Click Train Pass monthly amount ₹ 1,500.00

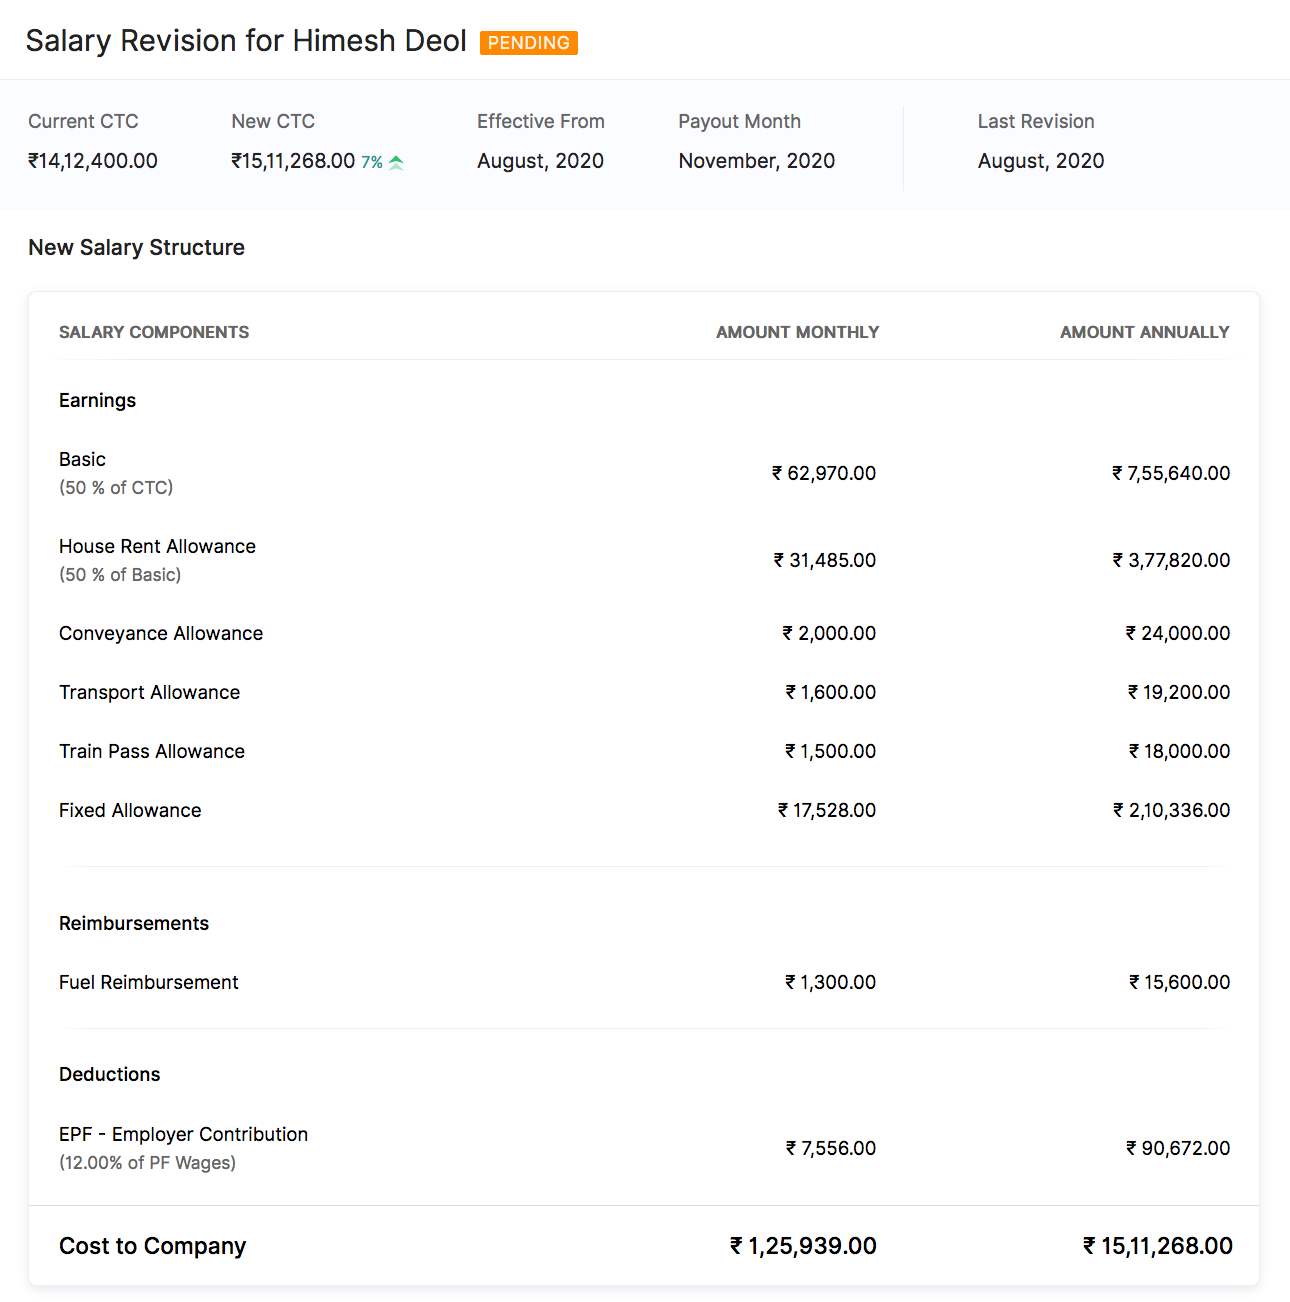[831, 751]
